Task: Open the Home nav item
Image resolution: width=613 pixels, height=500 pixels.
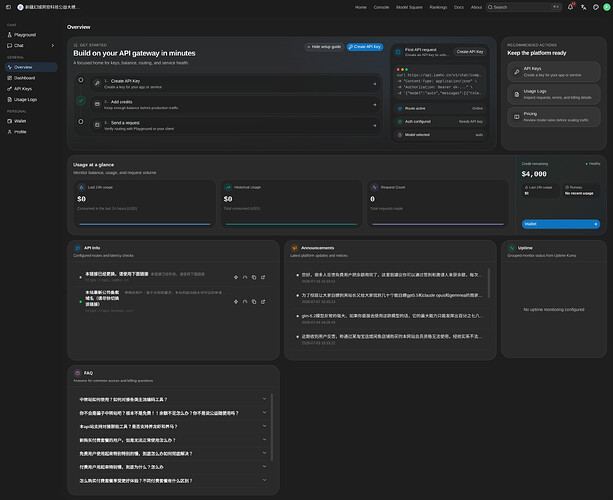Action: 360,7
